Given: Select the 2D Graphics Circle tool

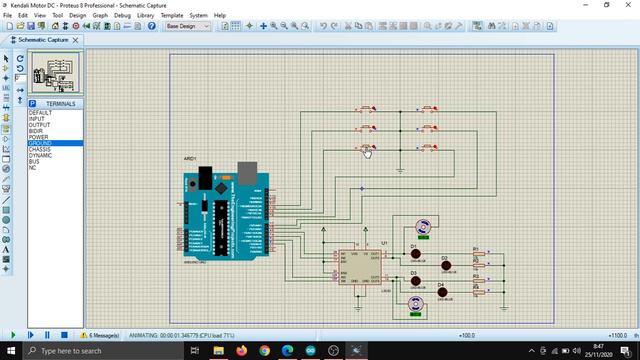Looking at the screenshot, I should 6,220.
